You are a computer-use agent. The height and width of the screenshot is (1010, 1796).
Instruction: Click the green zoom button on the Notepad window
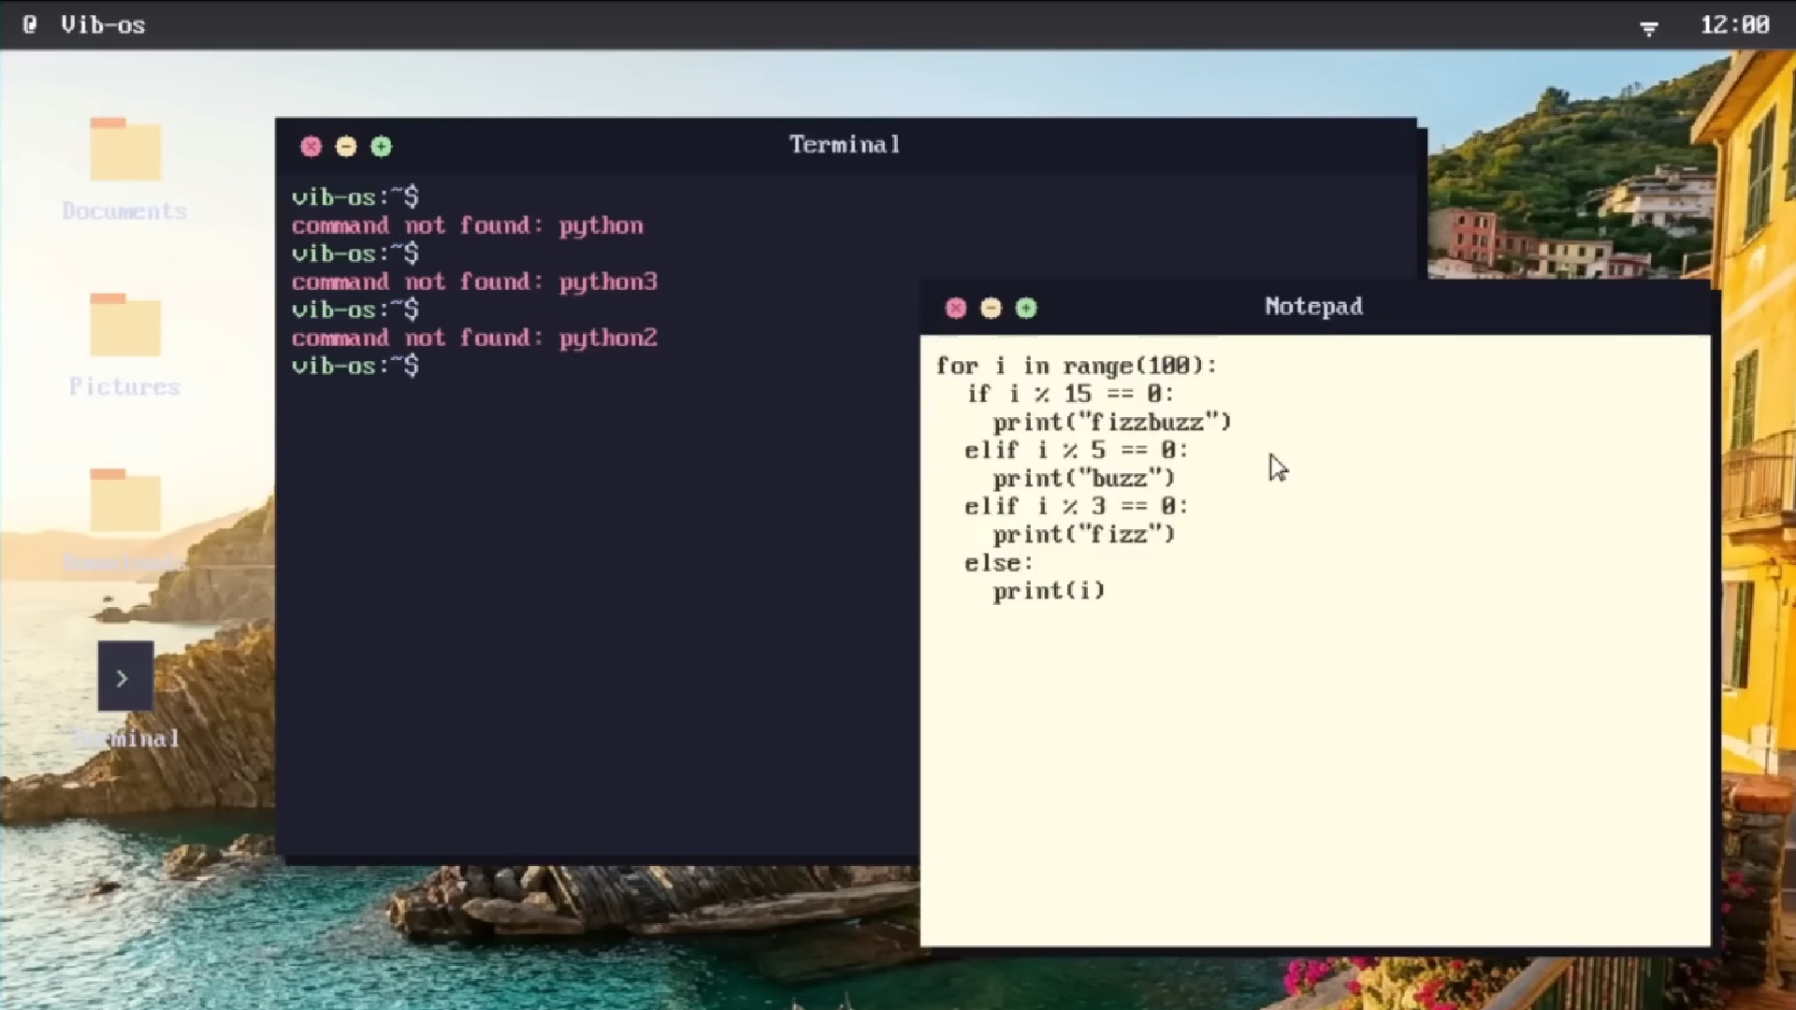coord(1027,308)
